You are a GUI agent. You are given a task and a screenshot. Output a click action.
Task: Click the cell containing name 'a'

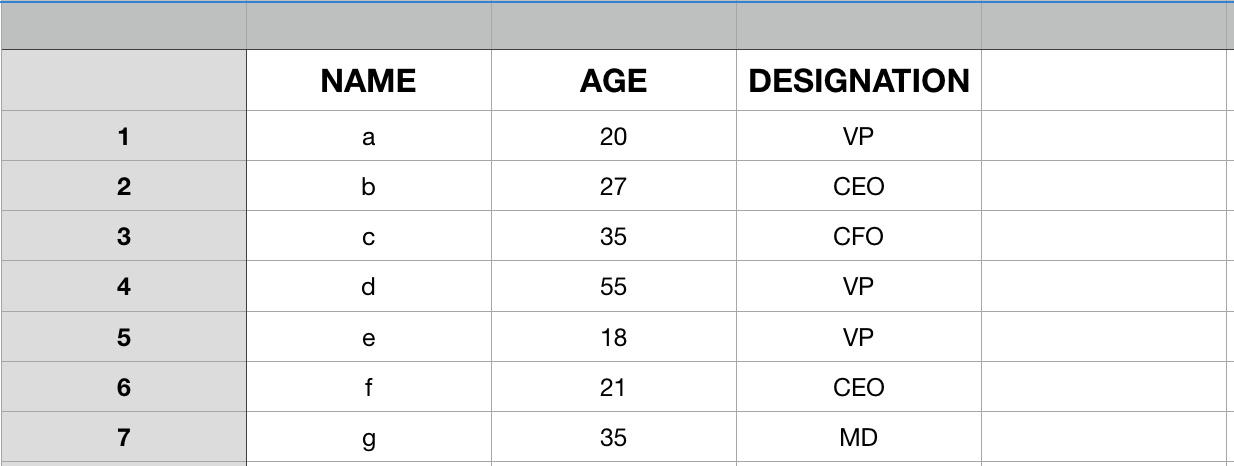coord(369,136)
